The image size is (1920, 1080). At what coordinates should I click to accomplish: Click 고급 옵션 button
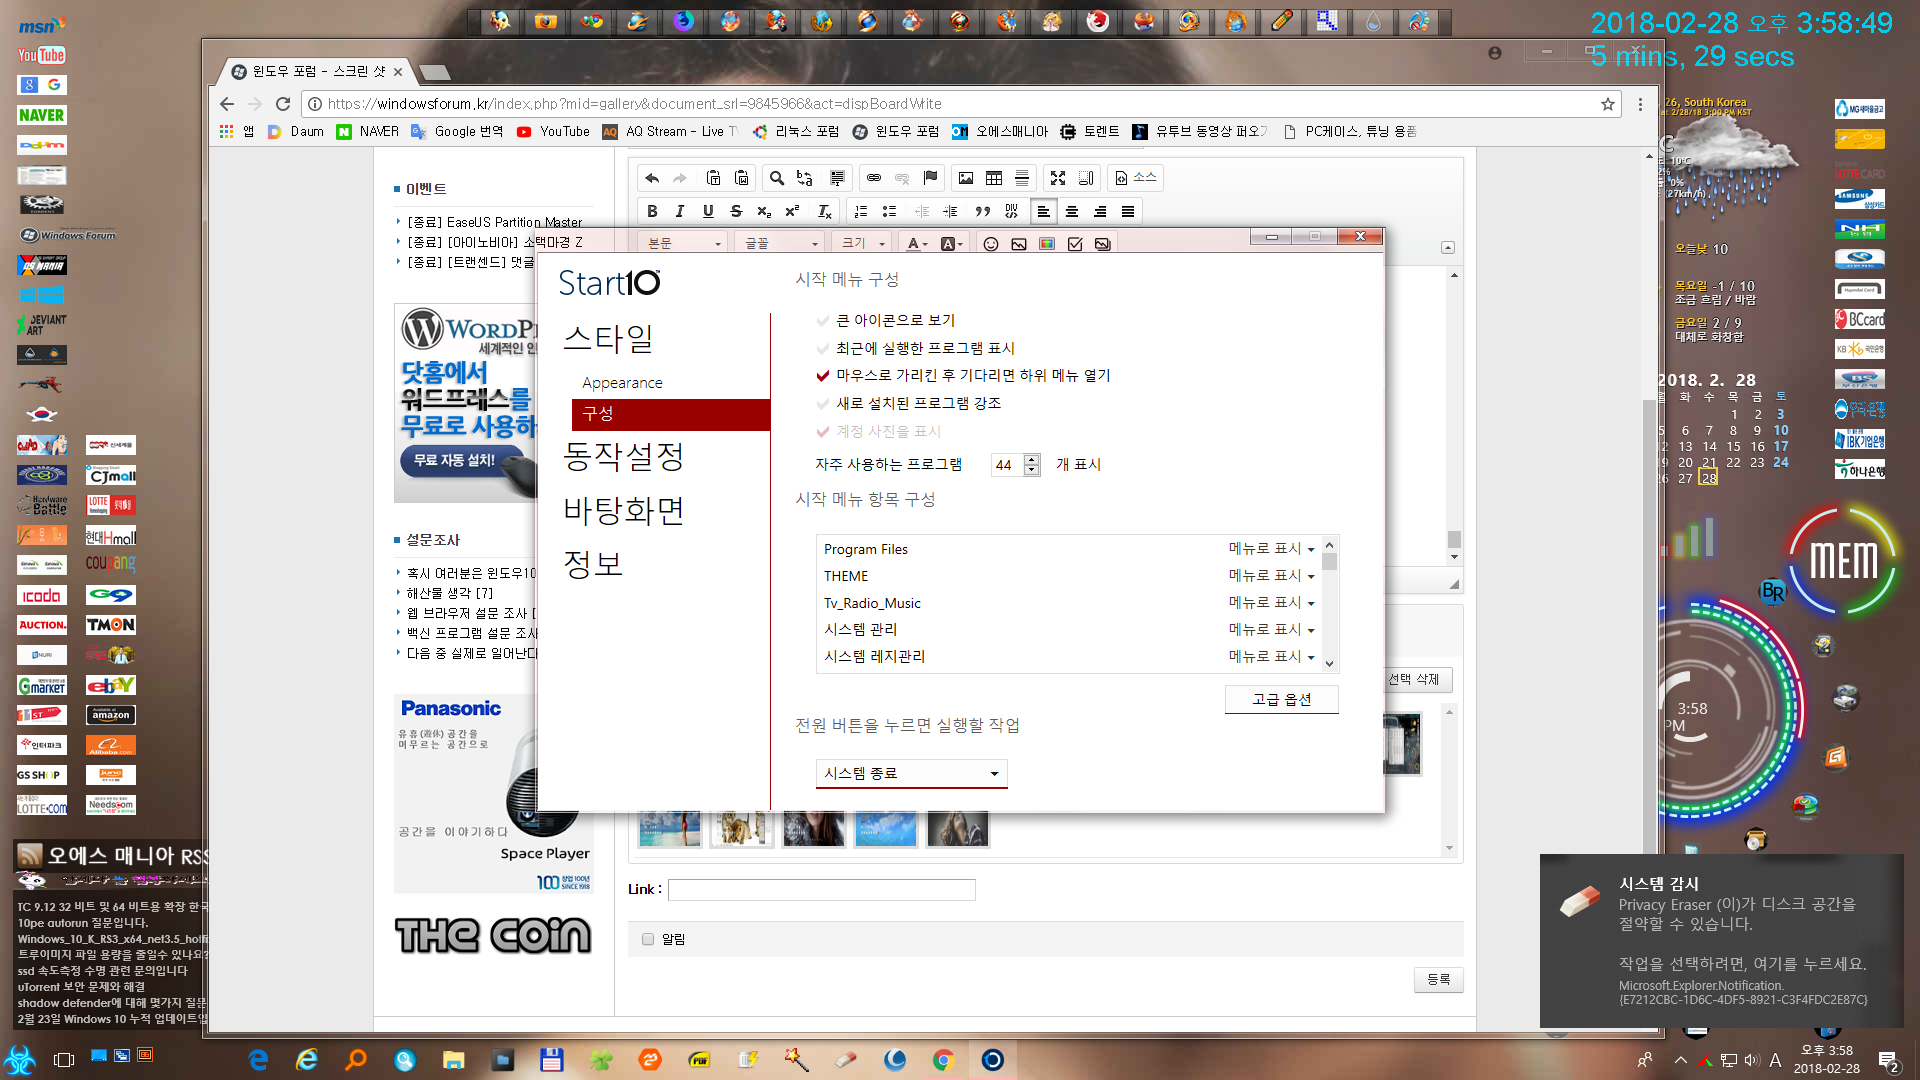1281,700
